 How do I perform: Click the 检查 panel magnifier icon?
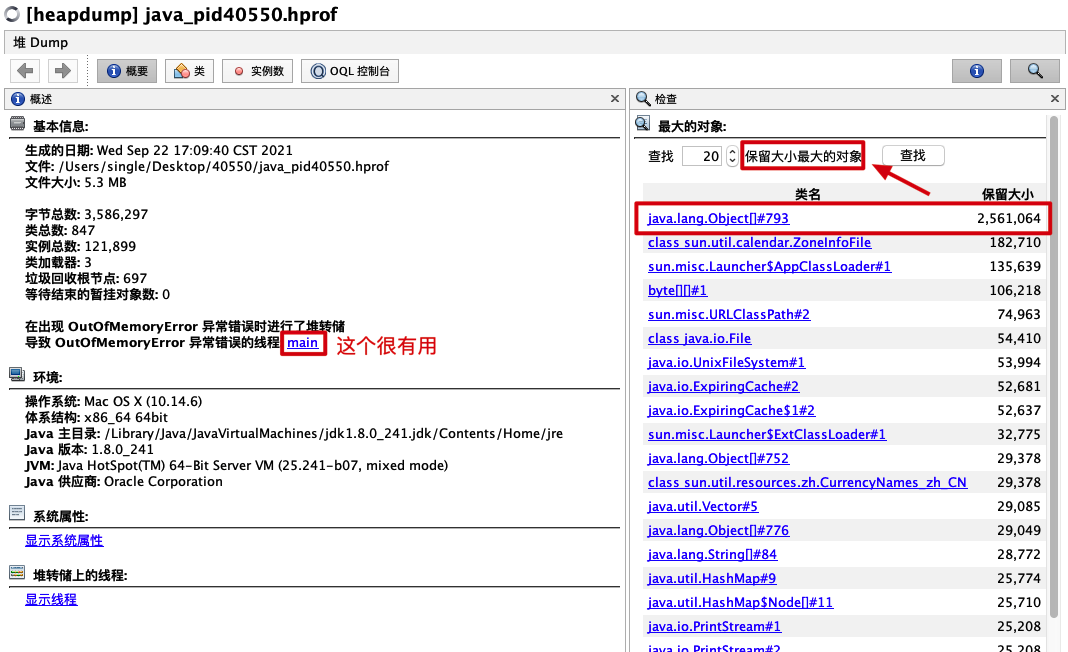(x=642, y=99)
